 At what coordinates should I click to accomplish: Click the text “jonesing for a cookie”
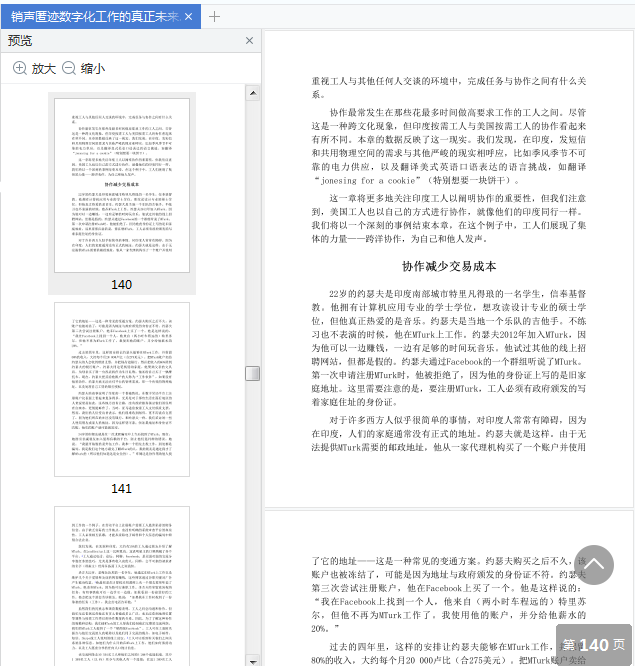click(367, 181)
